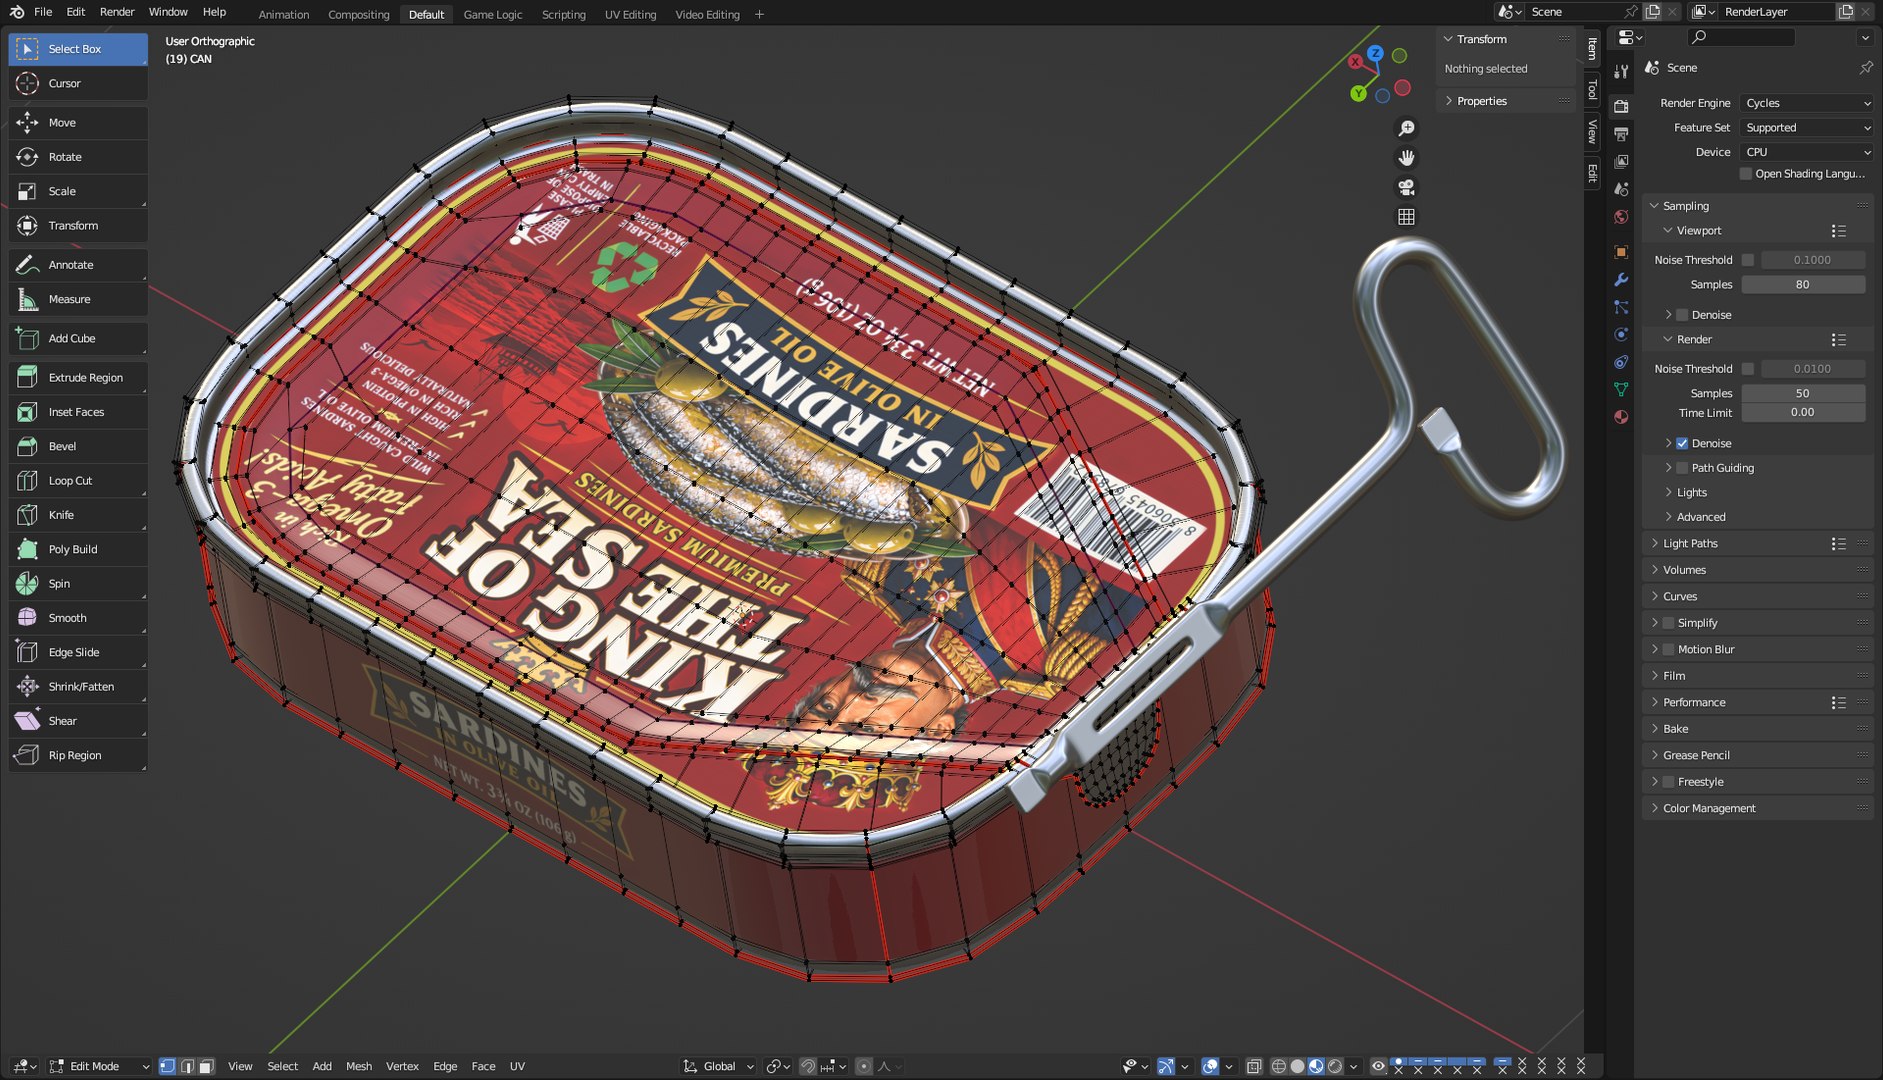Open the Device dropdown
Image resolution: width=1883 pixels, height=1080 pixels.
click(1807, 152)
